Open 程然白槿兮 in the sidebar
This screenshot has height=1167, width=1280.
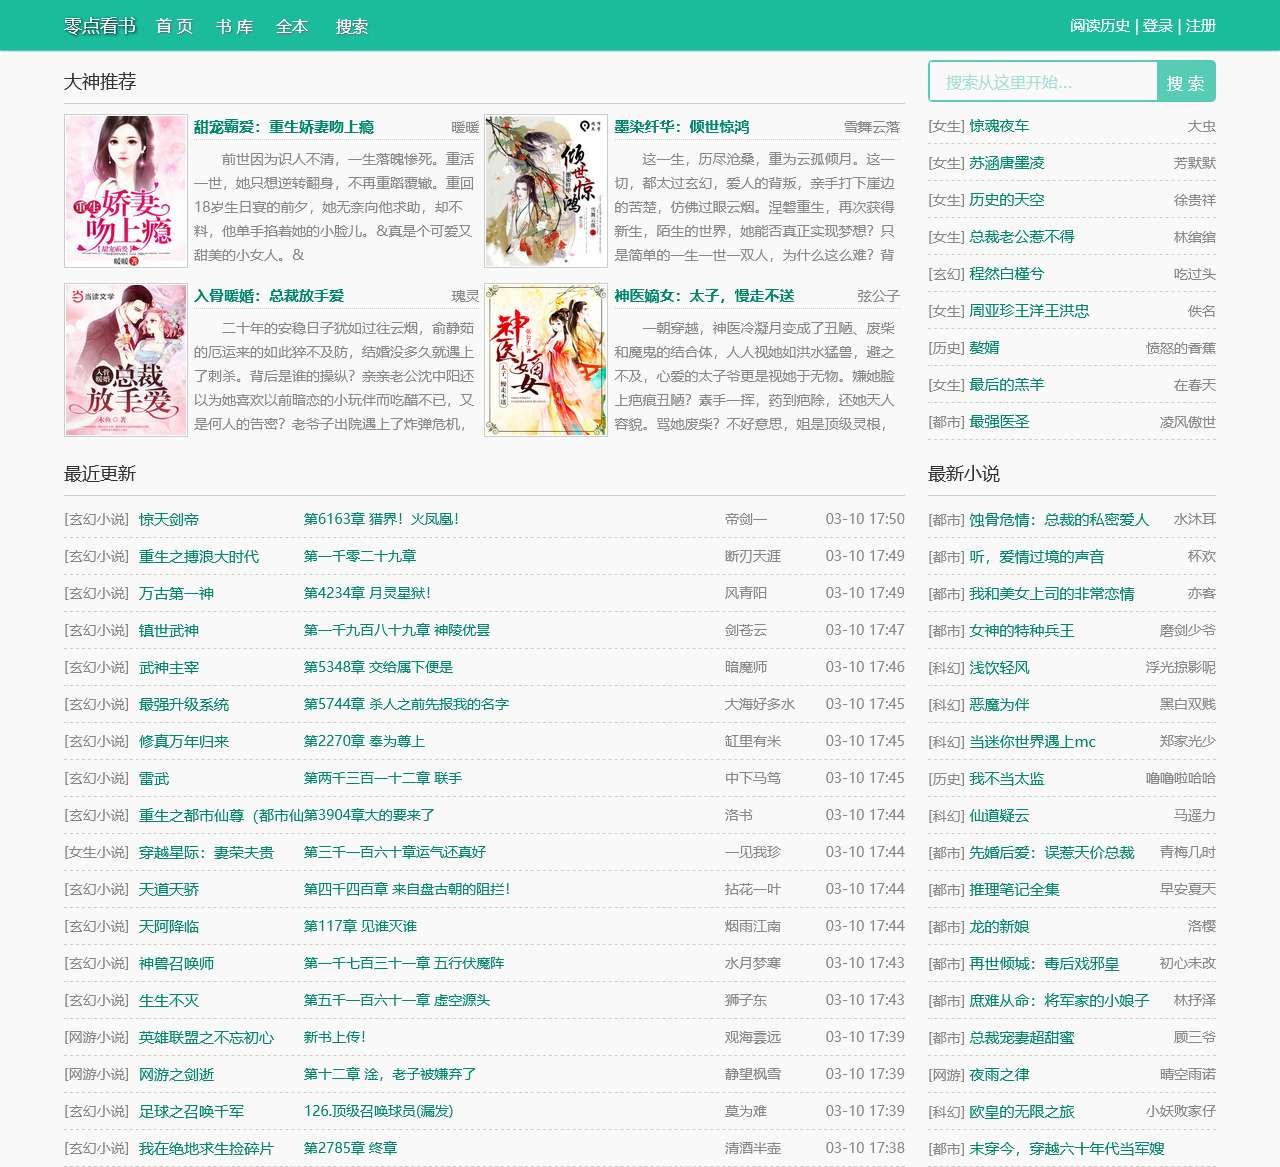(1007, 274)
